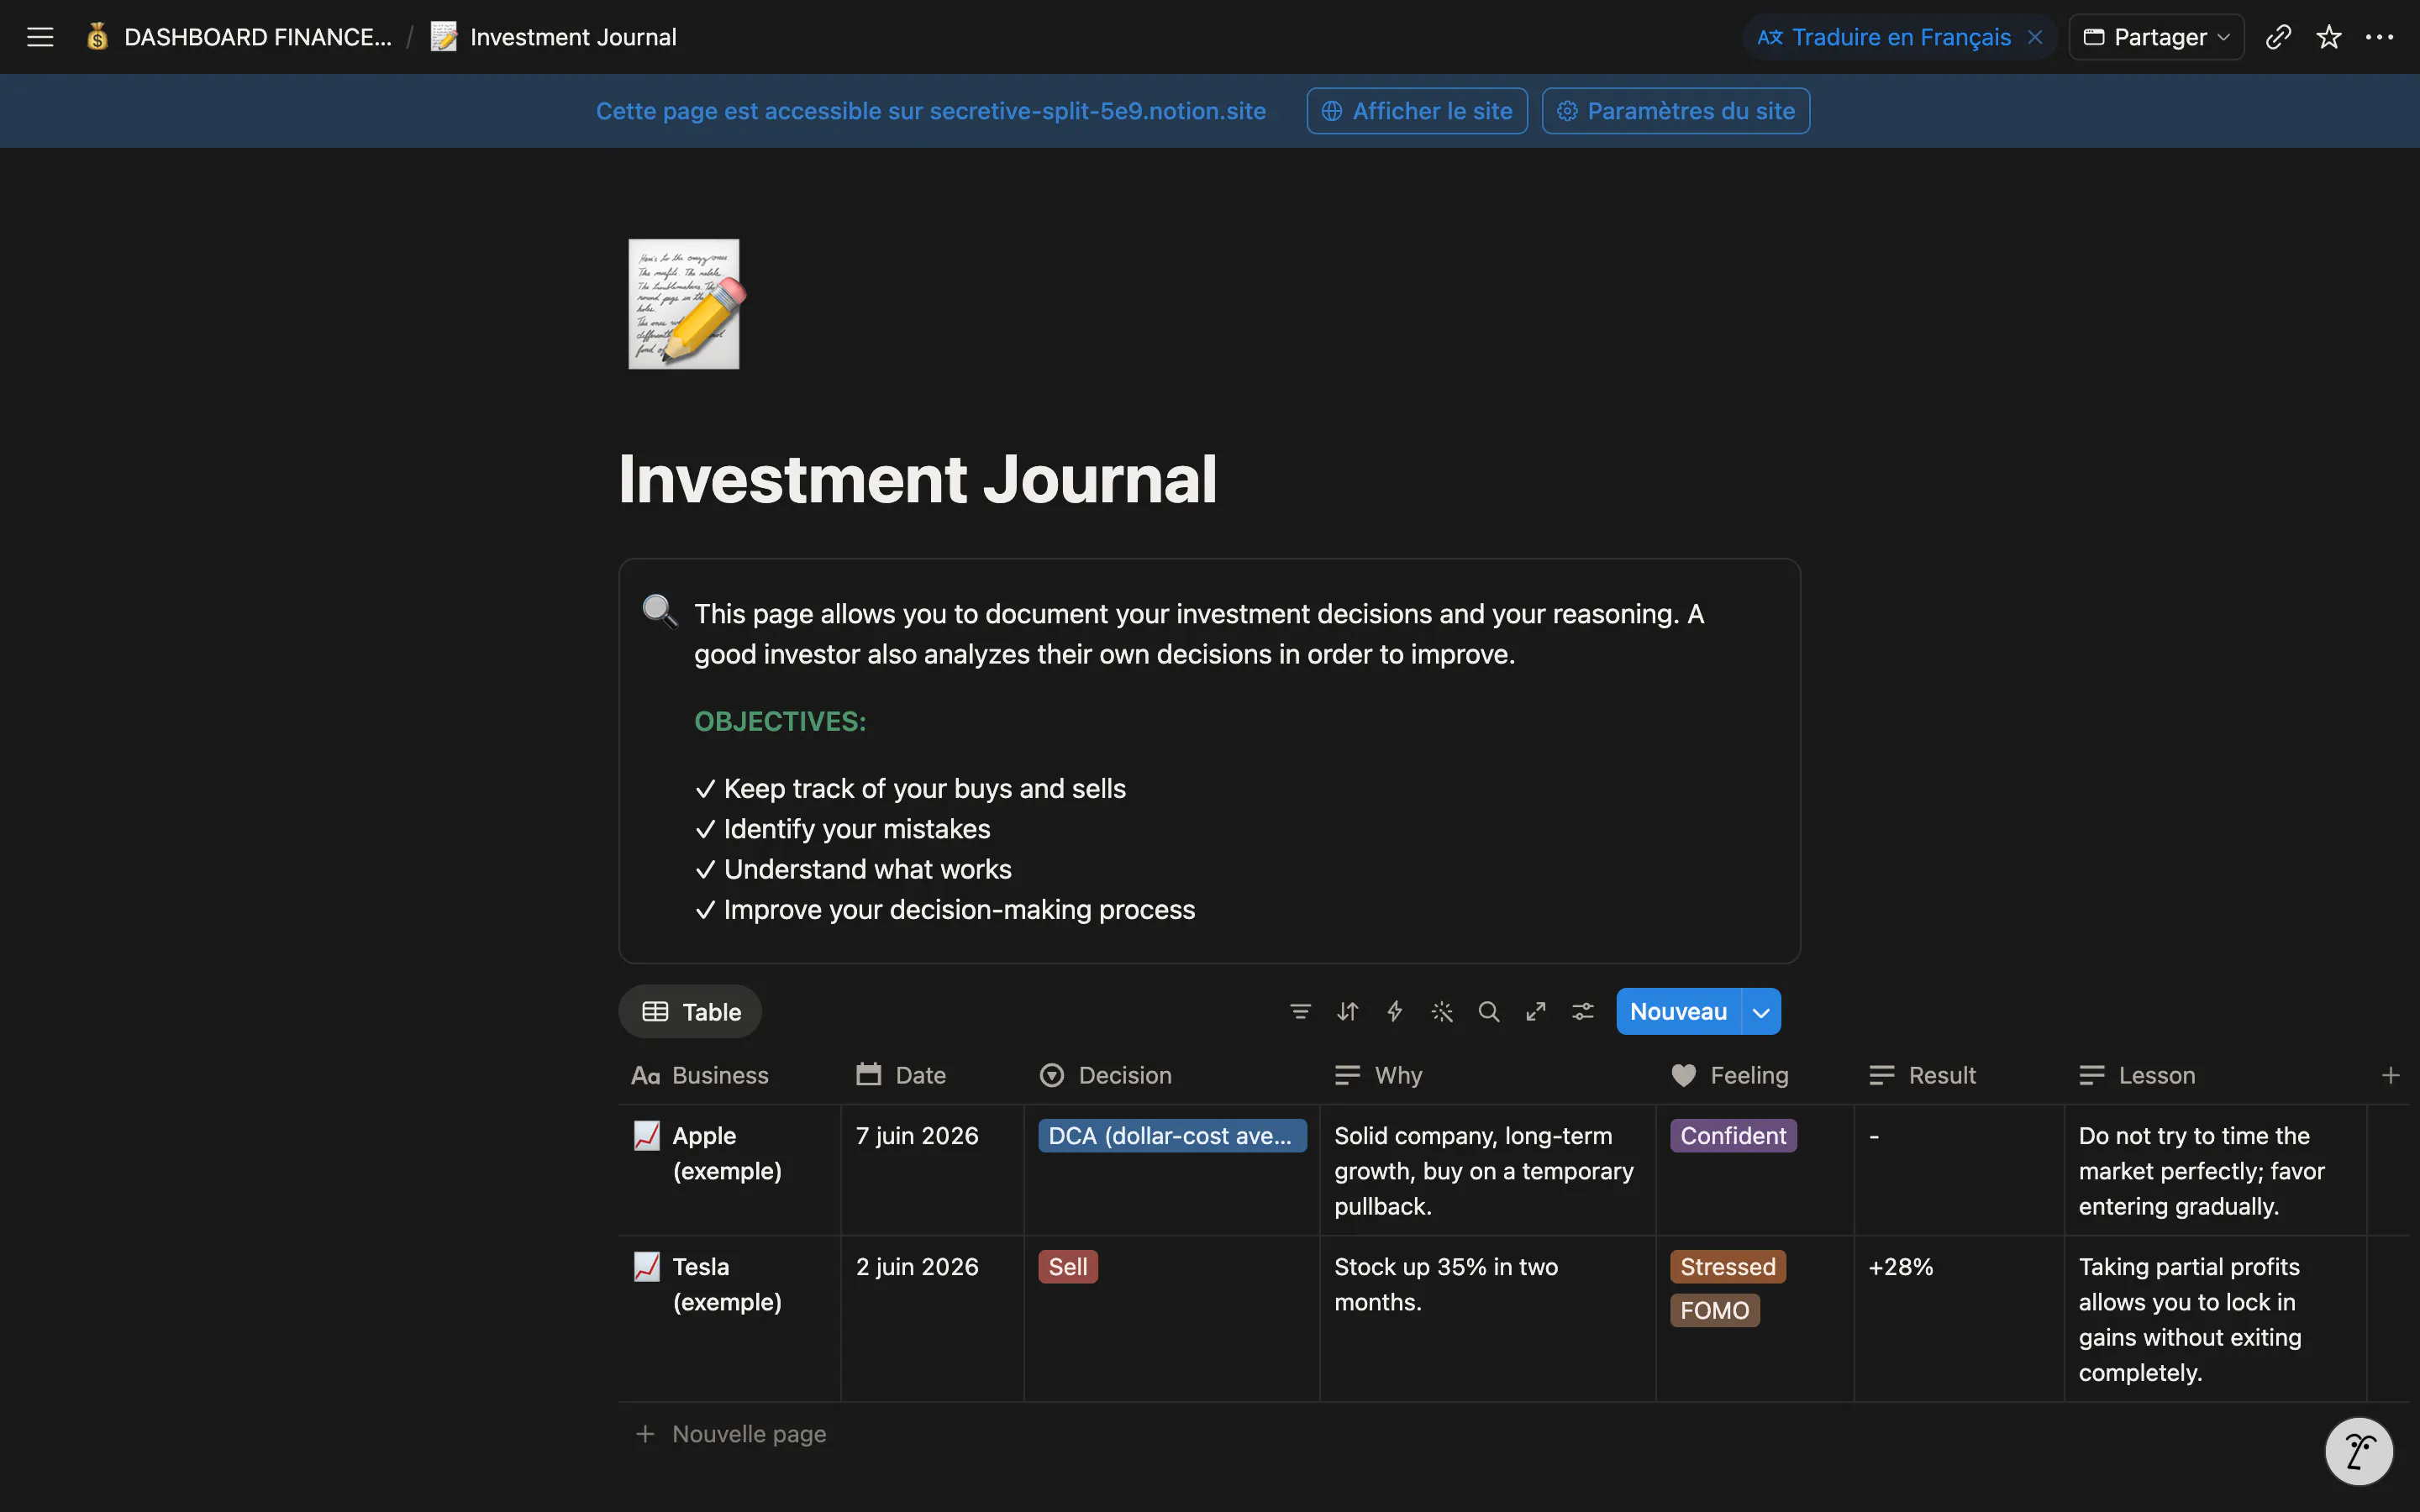Click the FOMO feeling tag
2420x1512 pixels.
(1714, 1310)
